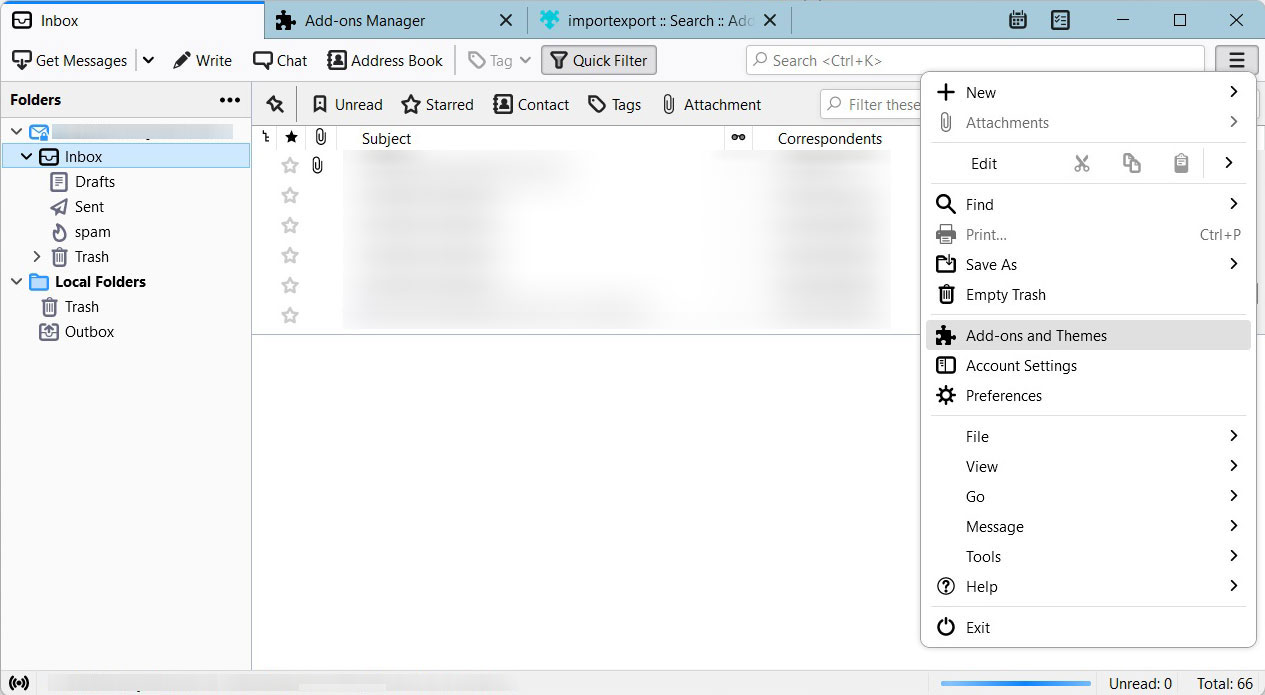Screen dimensions: 1265x695
Task: Open the View submenu
Action: pyautogui.click(x=1088, y=466)
